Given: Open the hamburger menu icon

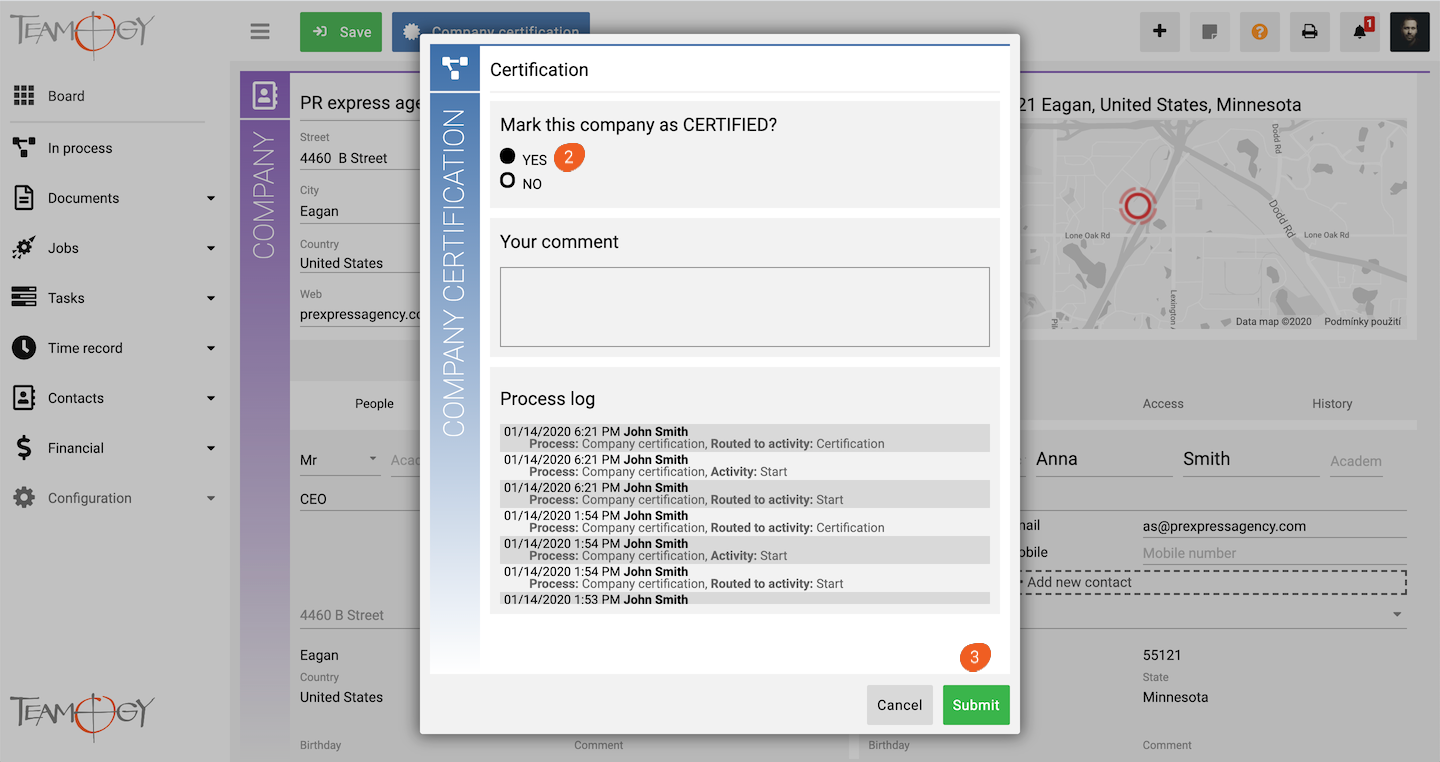Looking at the screenshot, I should coord(260,32).
